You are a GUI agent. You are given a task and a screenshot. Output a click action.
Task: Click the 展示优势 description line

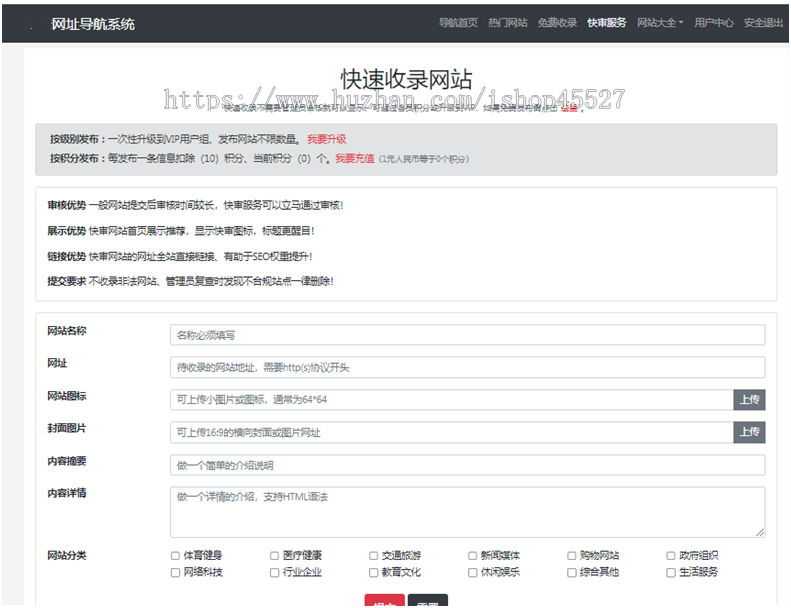point(181,231)
